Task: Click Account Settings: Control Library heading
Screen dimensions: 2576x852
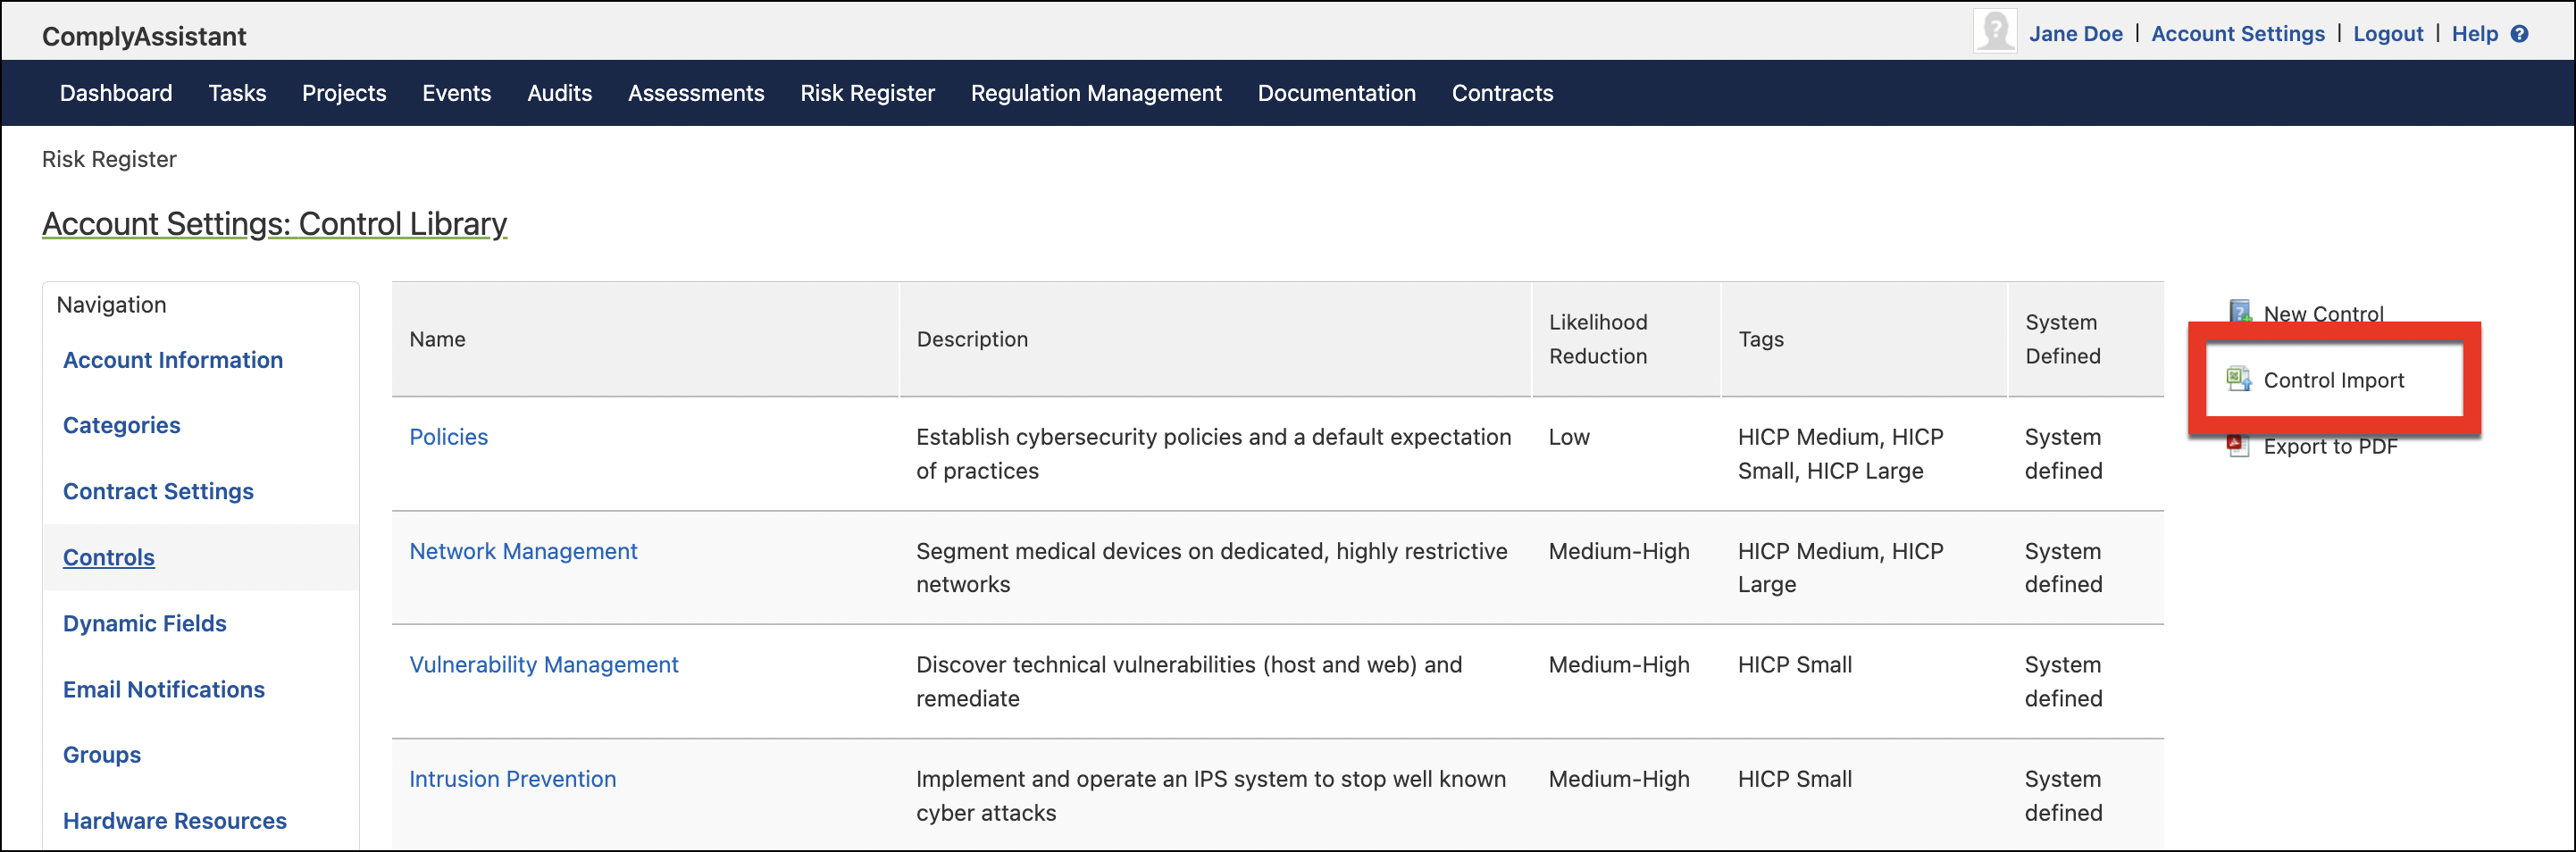Action: point(274,224)
